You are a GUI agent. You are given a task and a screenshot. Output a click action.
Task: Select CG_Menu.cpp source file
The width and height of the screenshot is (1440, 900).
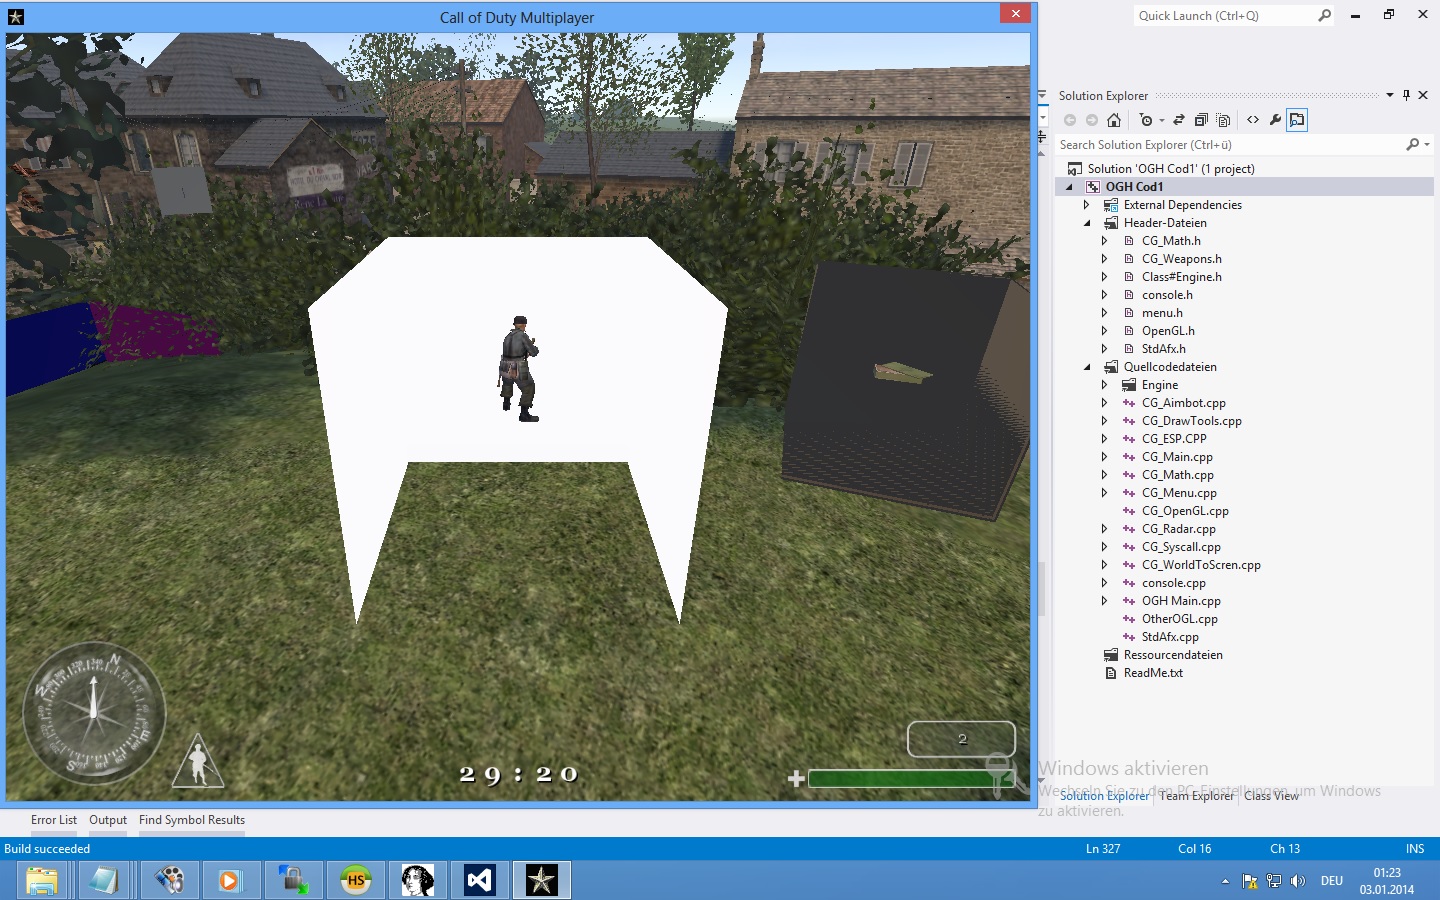[1179, 493]
